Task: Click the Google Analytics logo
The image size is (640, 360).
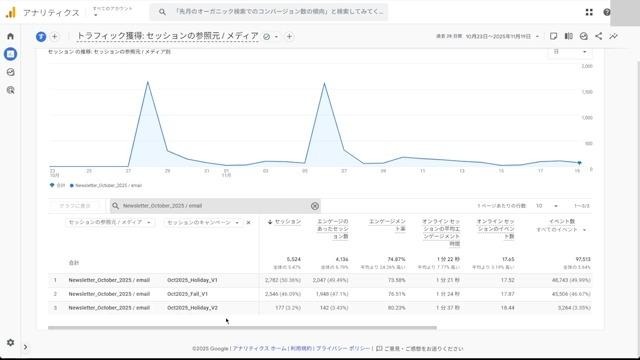Action: [x=11, y=12]
